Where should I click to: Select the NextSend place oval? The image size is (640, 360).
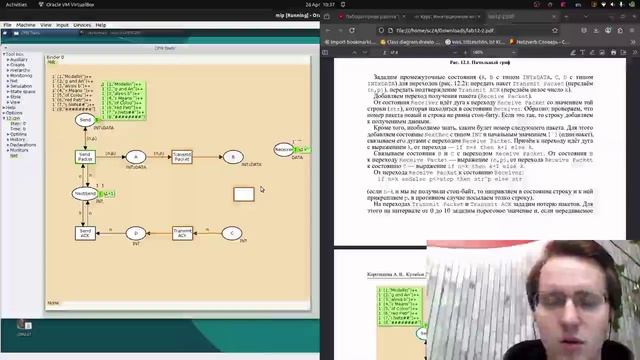85,193
